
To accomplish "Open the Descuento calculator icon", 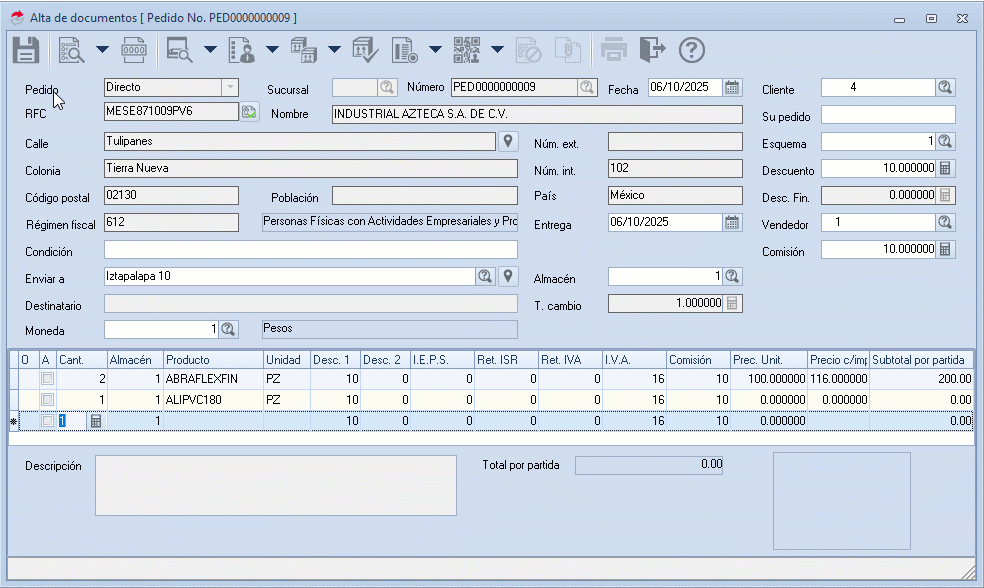I will (x=945, y=168).
